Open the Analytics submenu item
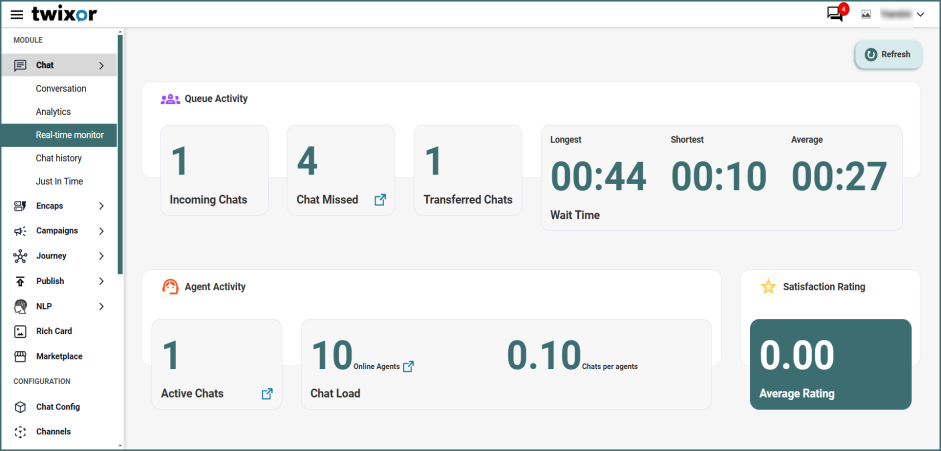Screen dimensions: 941x451 pyautogui.click(x=53, y=112)
